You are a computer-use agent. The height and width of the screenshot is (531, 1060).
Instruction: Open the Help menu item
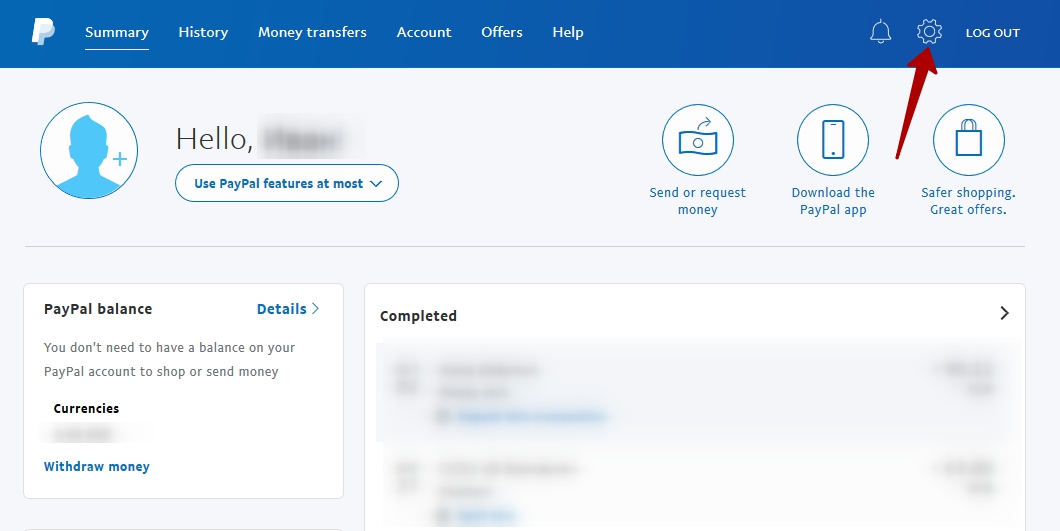[x=568, y=32]
